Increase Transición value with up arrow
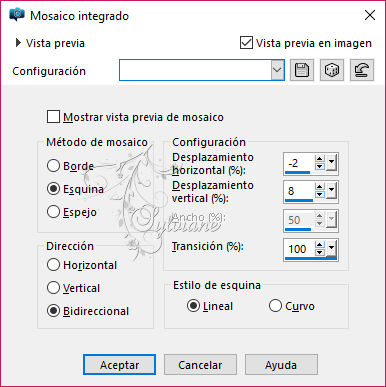Viewport: 386px width, 387px height. coord(320,245)
